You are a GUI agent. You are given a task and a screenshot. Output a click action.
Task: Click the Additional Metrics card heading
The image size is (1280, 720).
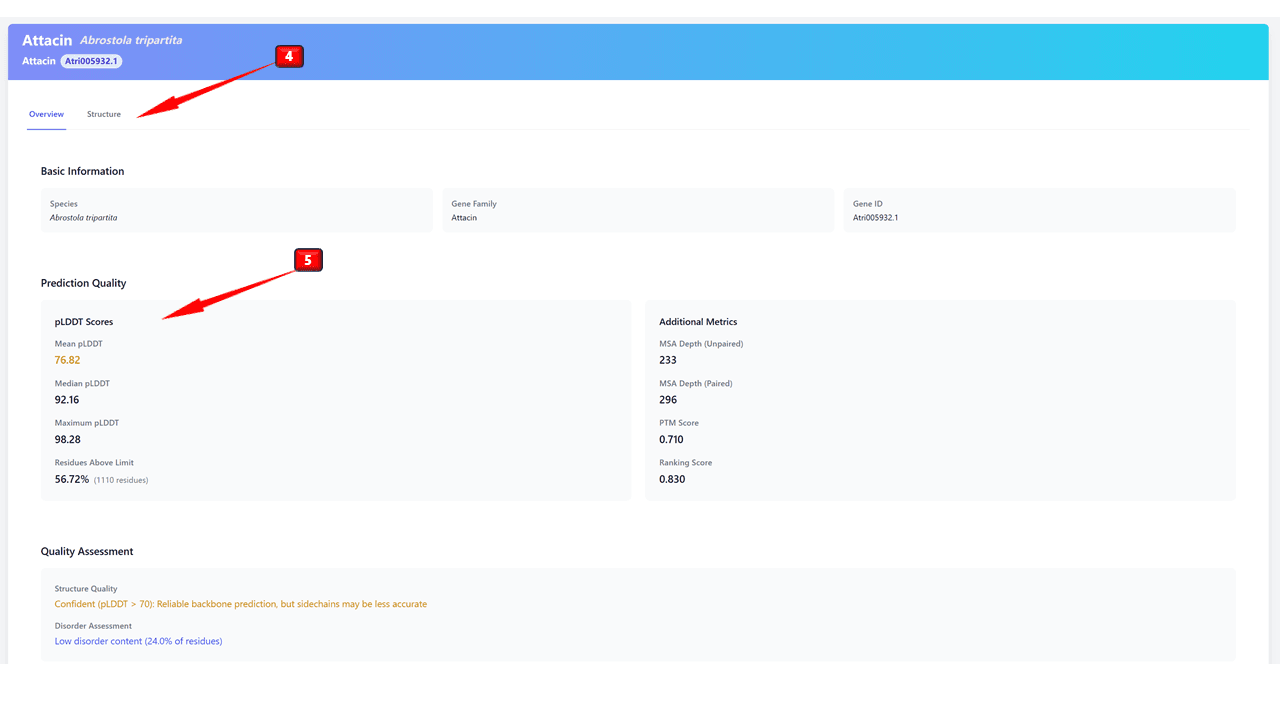point(698,322)
